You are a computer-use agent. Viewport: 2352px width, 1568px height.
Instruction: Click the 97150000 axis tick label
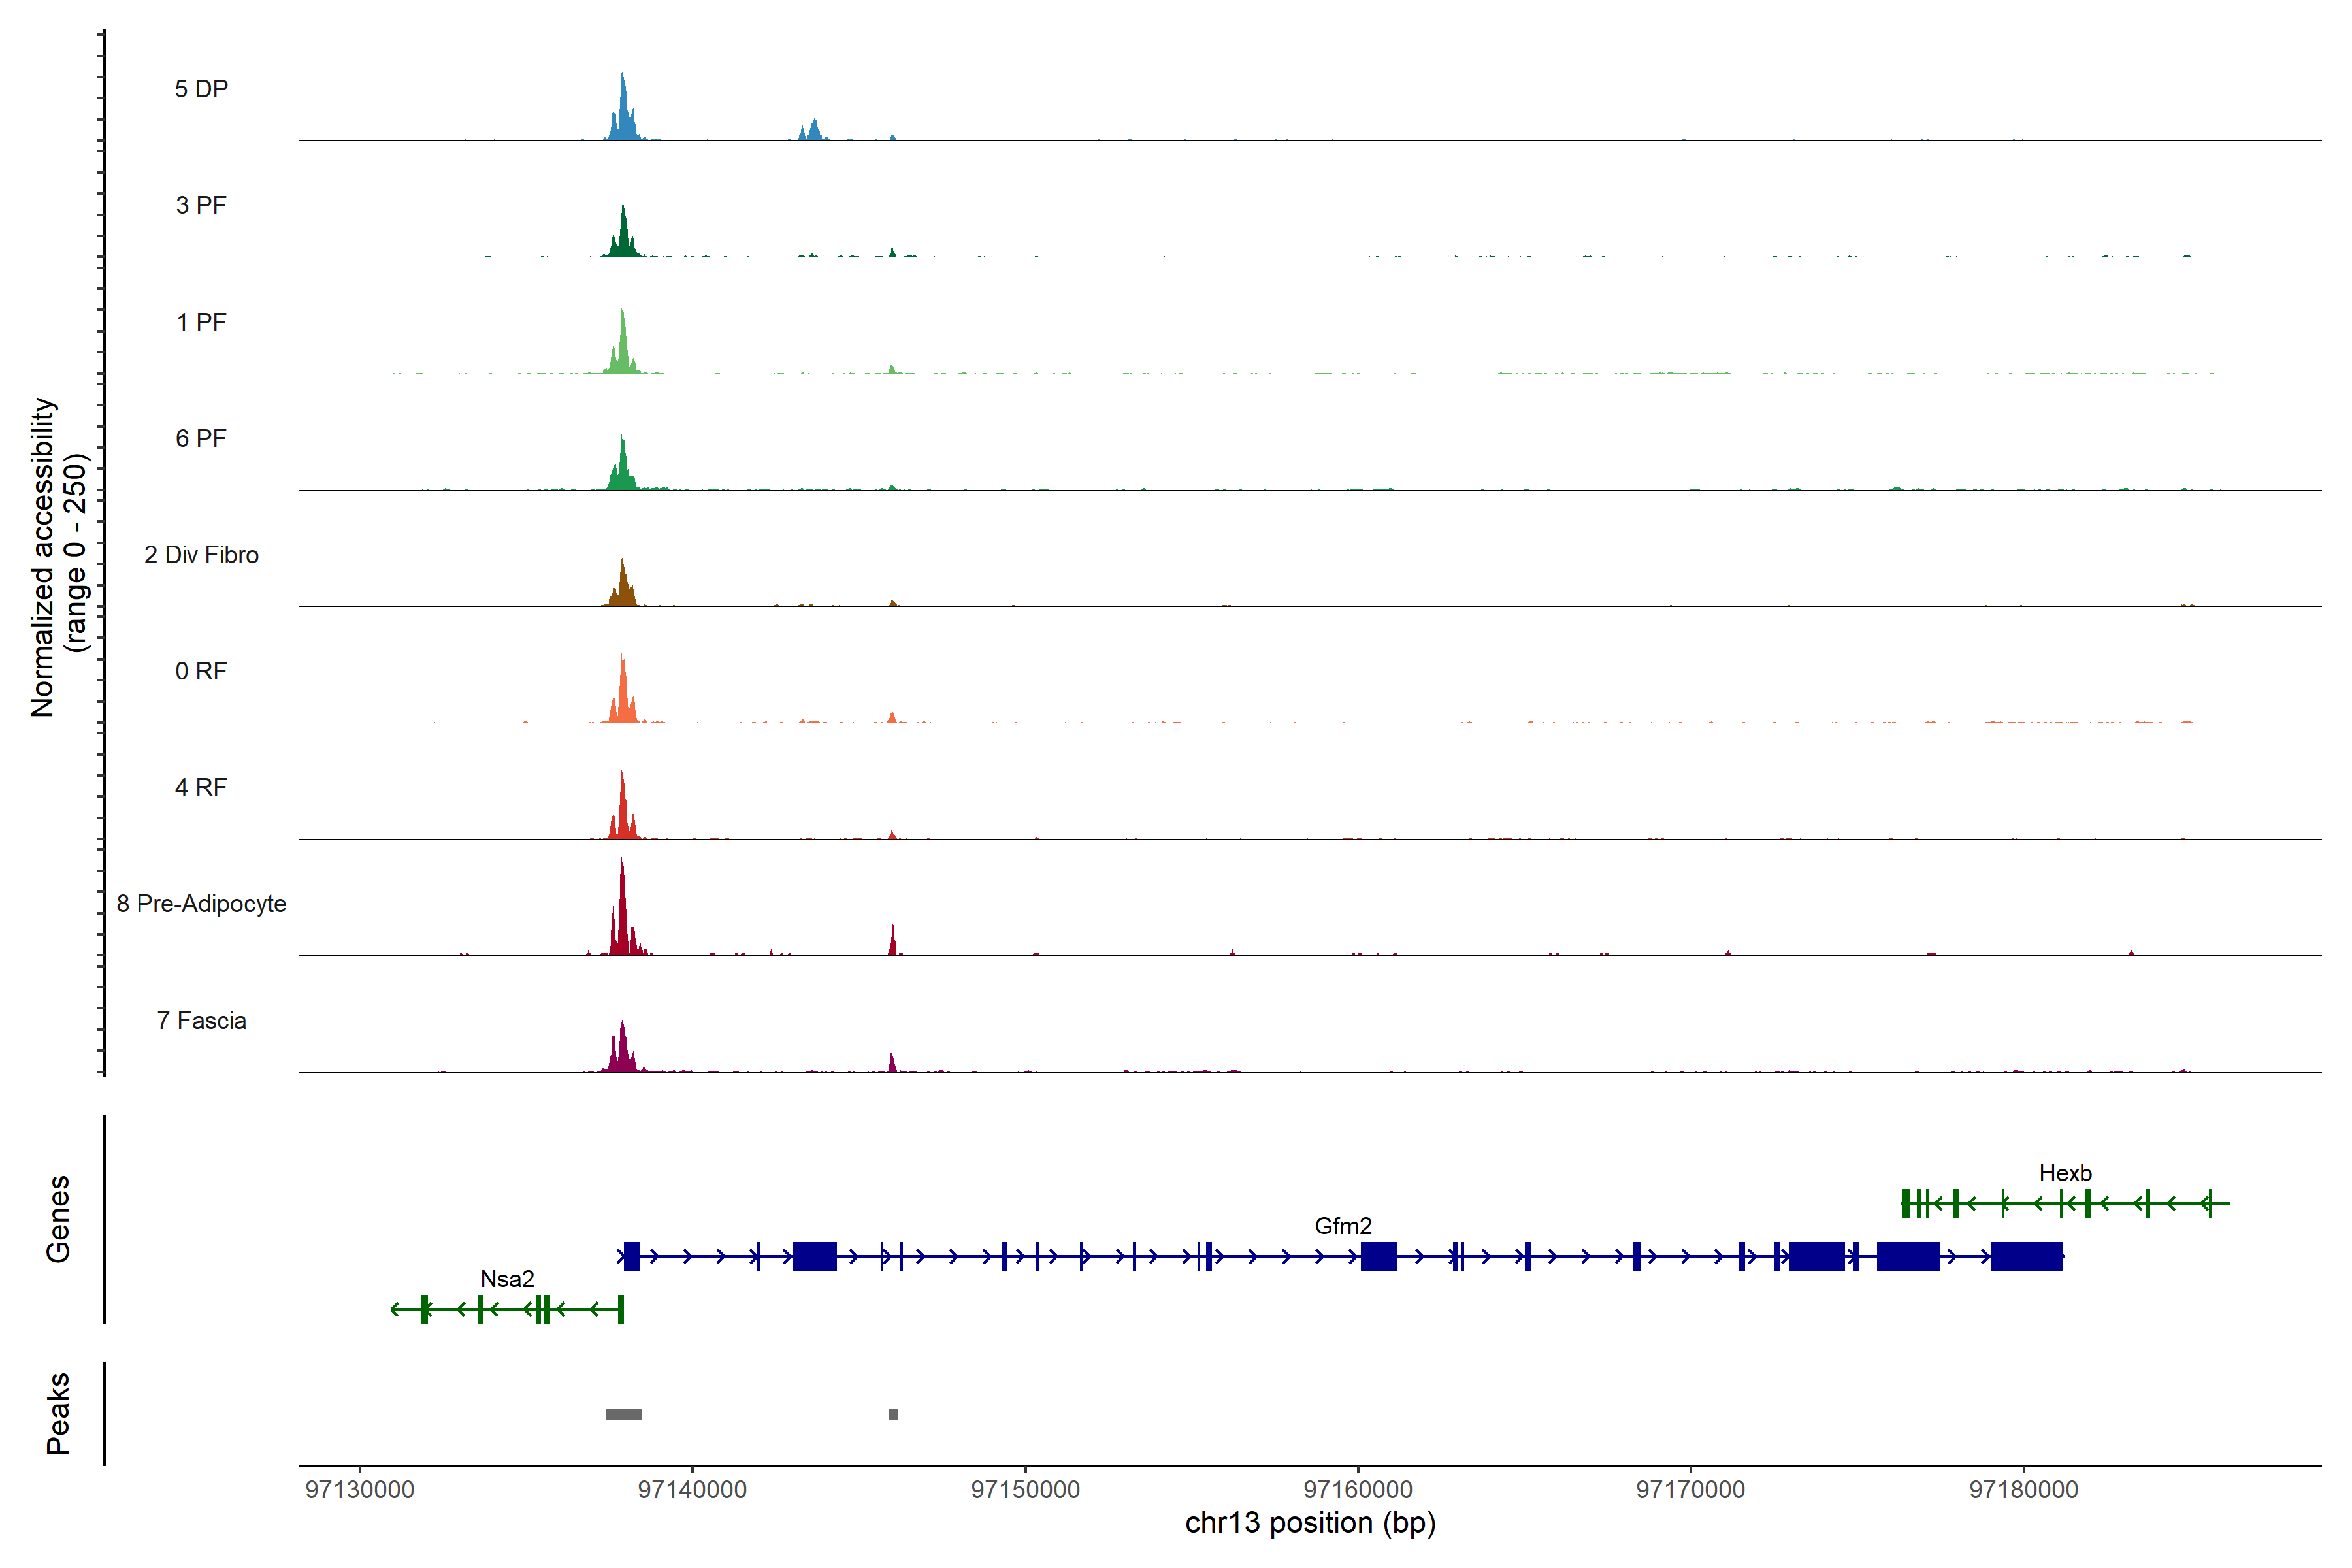[1025, 1490]
